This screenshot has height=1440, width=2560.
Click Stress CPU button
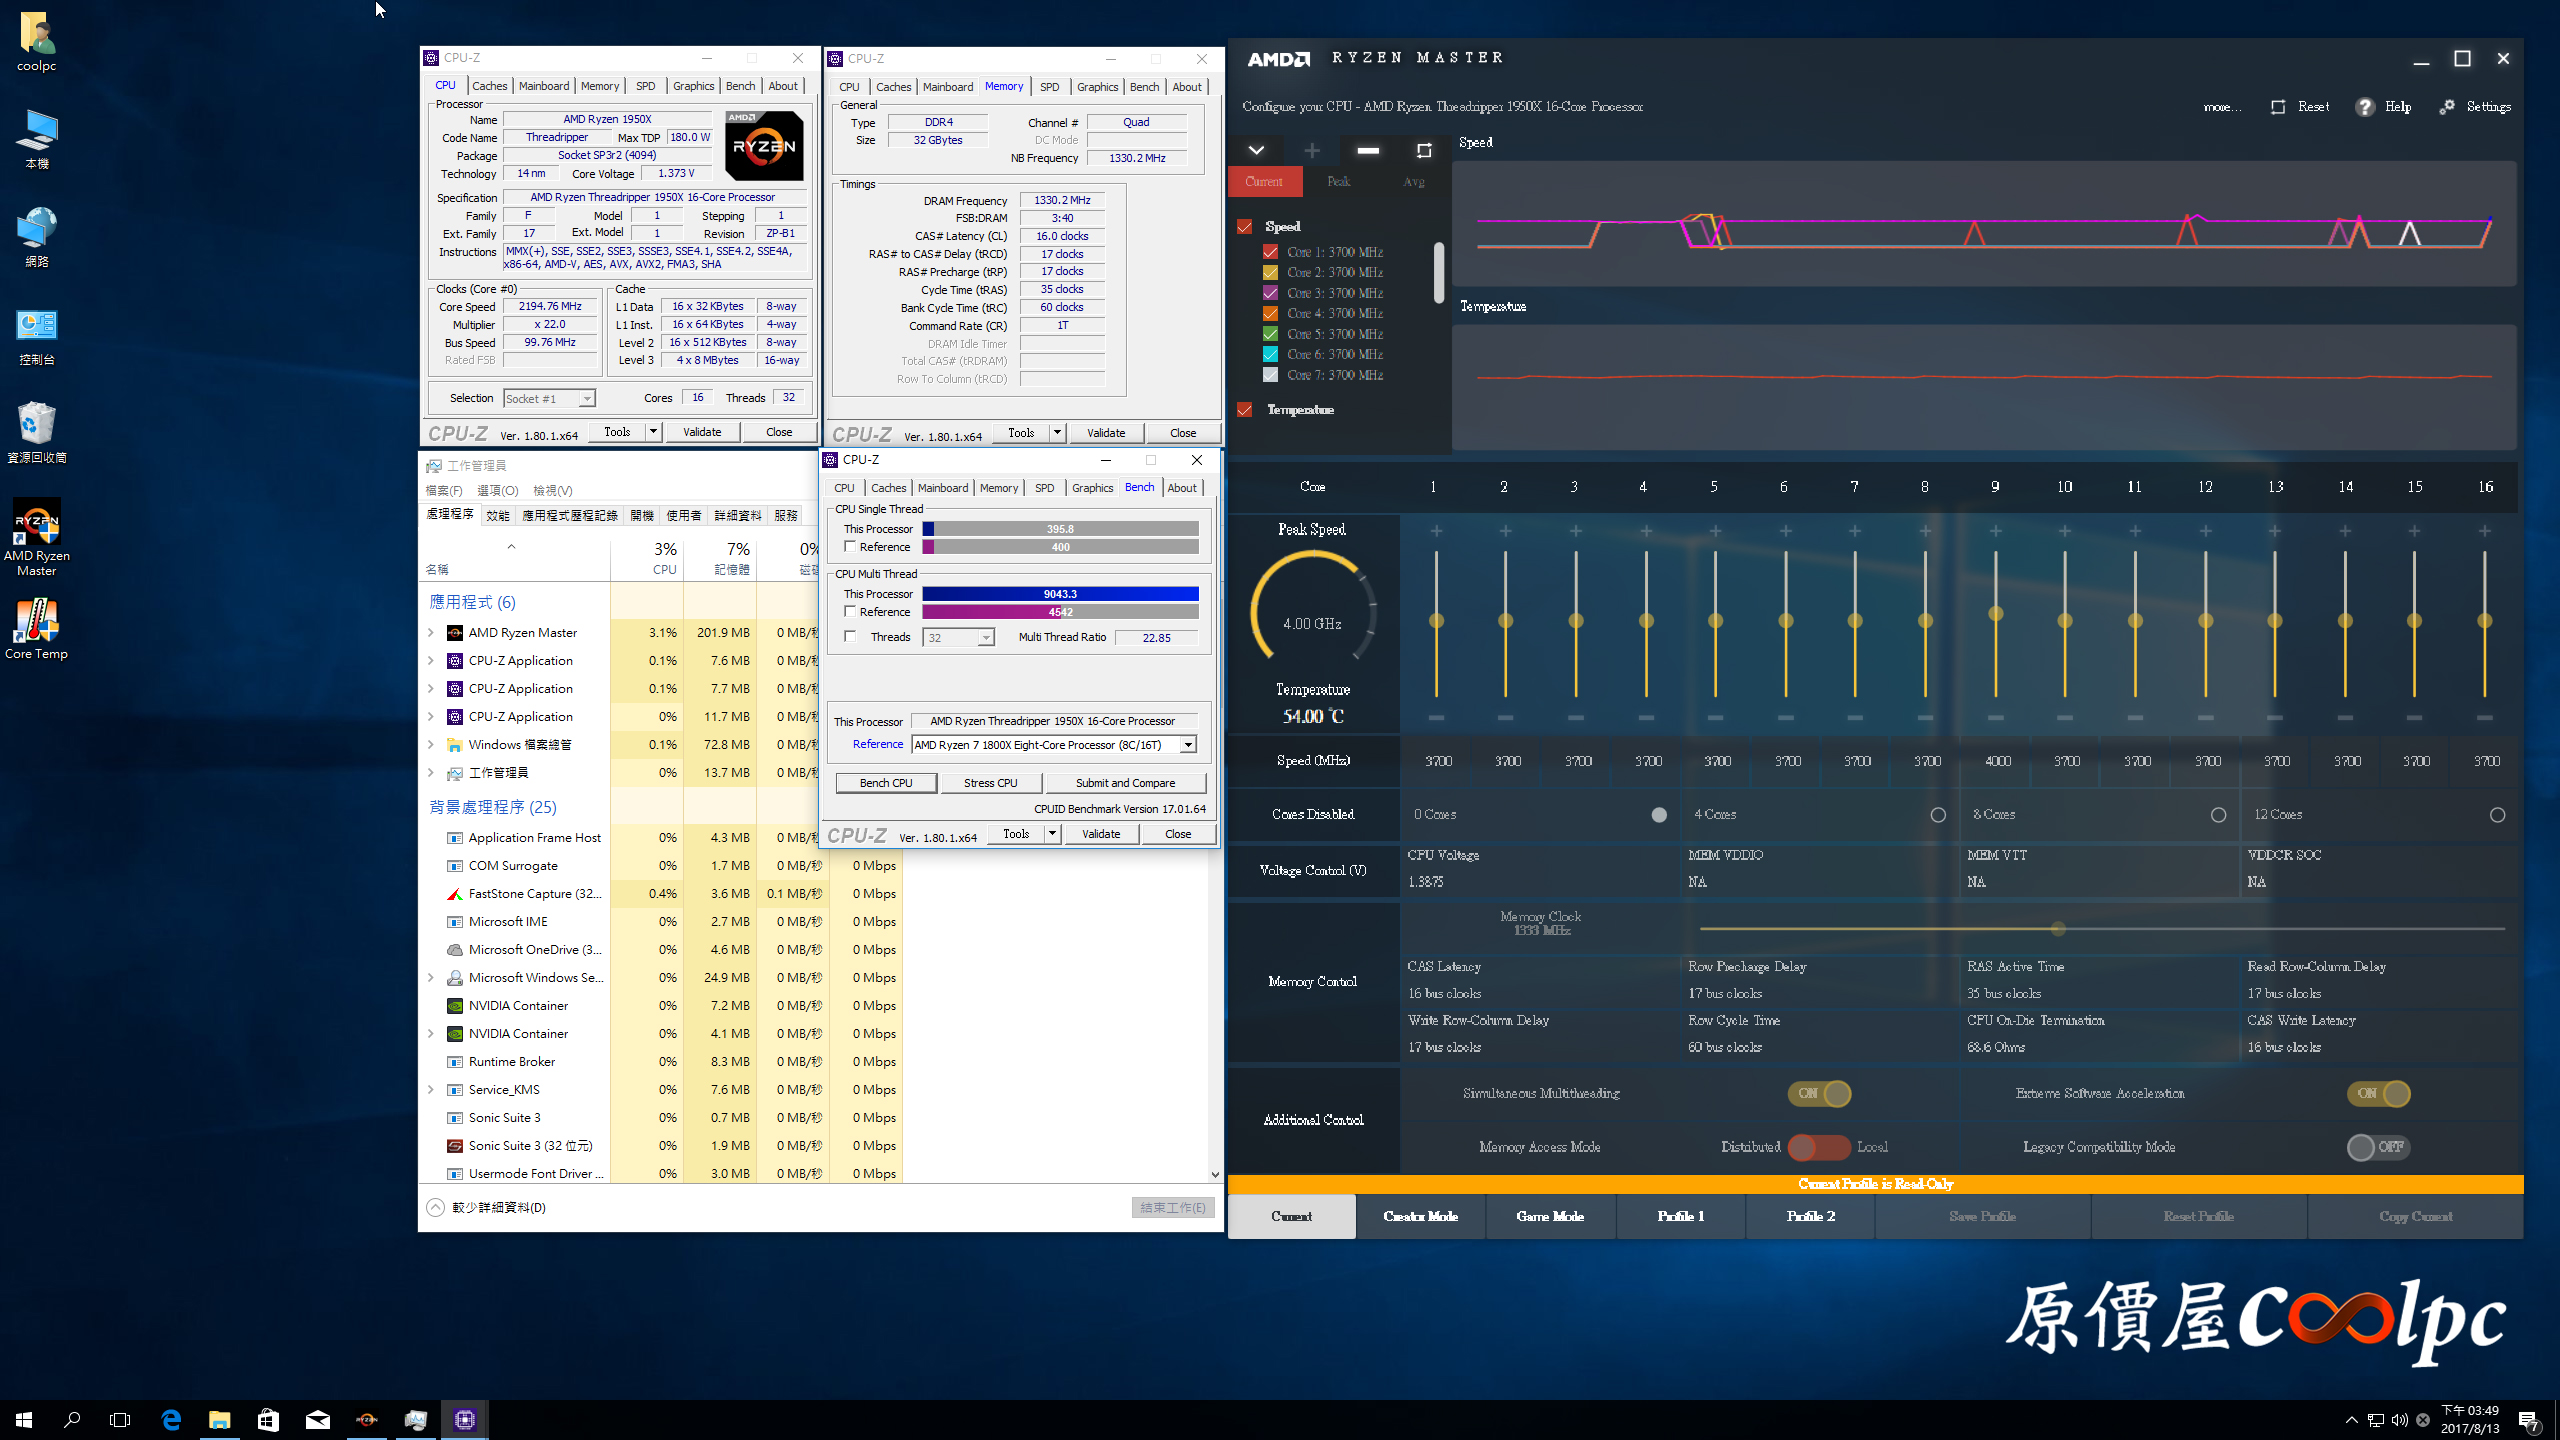pyautogui.click(x=991, y=783)
